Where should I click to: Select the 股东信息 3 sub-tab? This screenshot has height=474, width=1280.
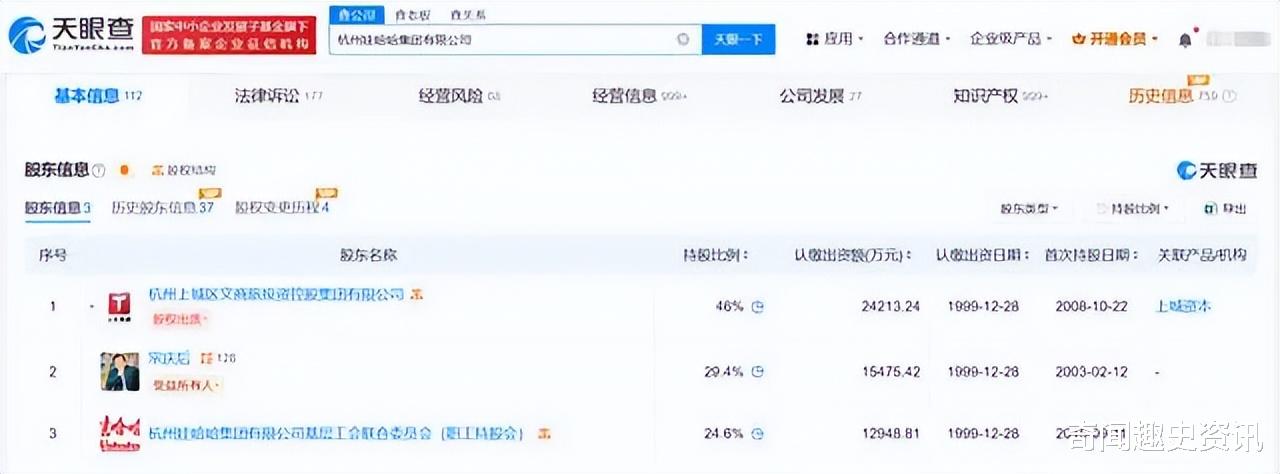click(x=58, y=208)
